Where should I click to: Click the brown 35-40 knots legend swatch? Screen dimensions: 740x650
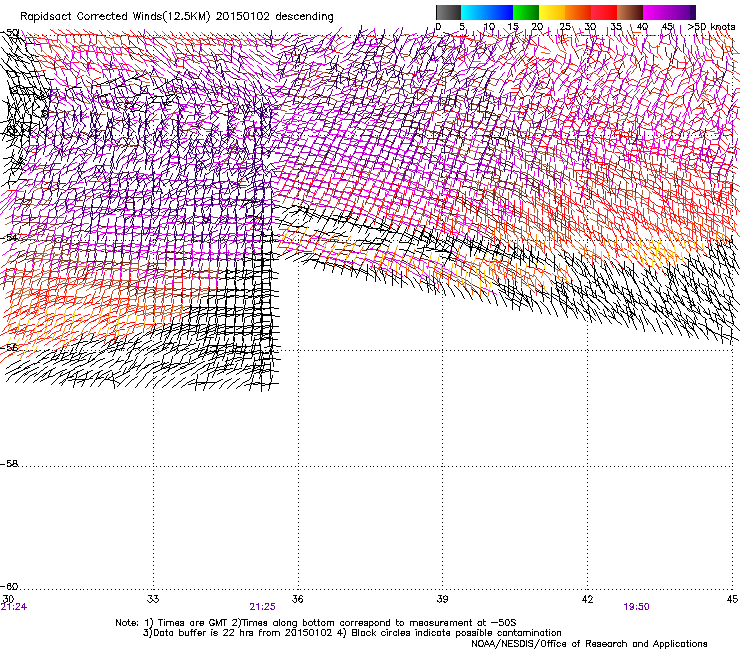[x=630, y=12]
